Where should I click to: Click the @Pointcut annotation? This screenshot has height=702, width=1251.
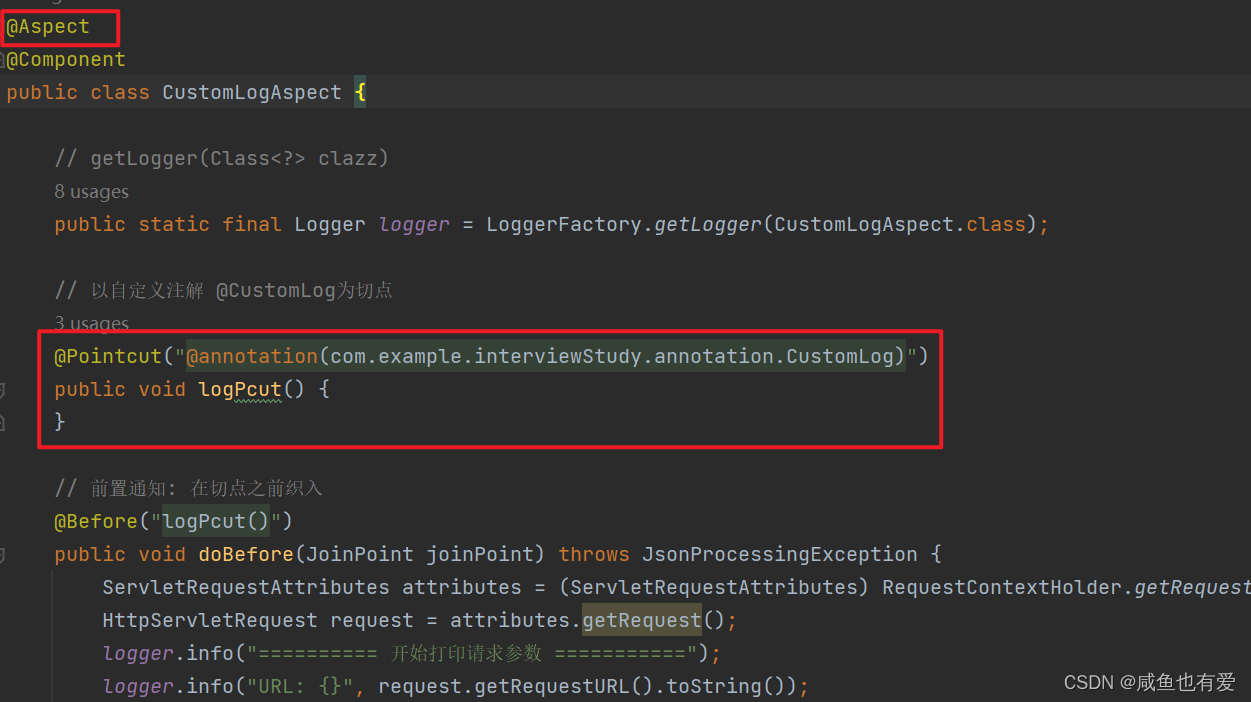[x=108, y=356]
